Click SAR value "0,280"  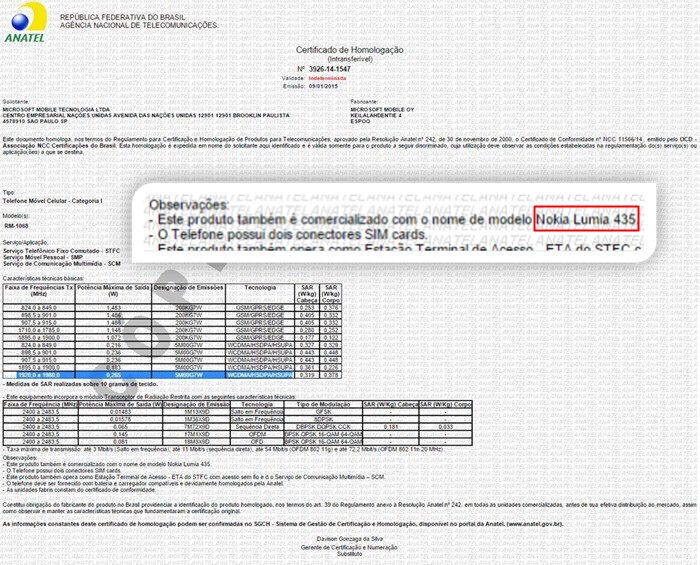pyautogui.click(x=307, y=330)
